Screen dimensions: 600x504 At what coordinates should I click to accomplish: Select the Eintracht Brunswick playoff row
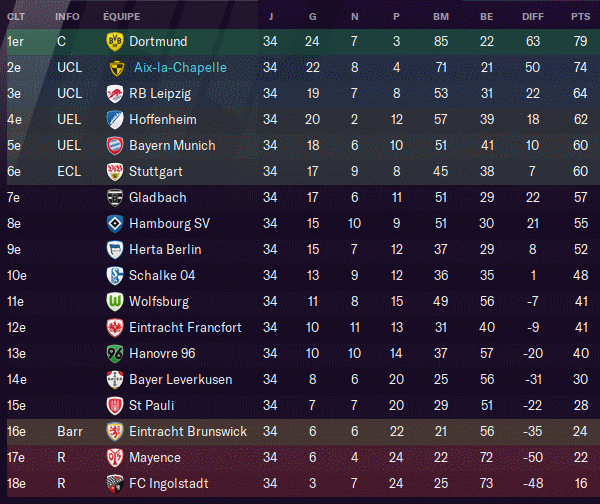click(x=300, y=432)
